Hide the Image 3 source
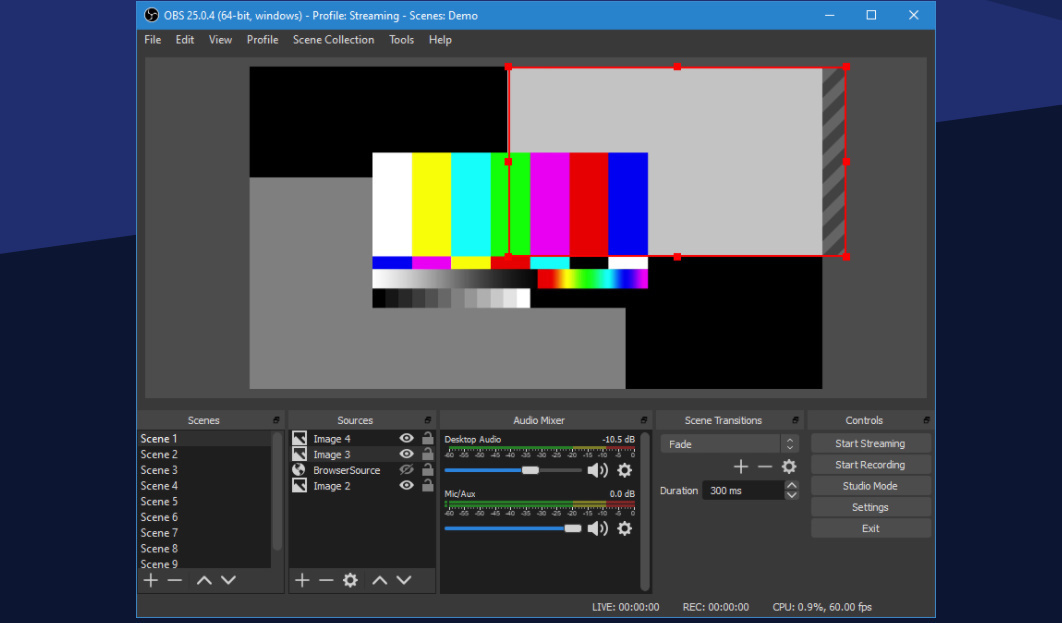 (x=406, y=454)
